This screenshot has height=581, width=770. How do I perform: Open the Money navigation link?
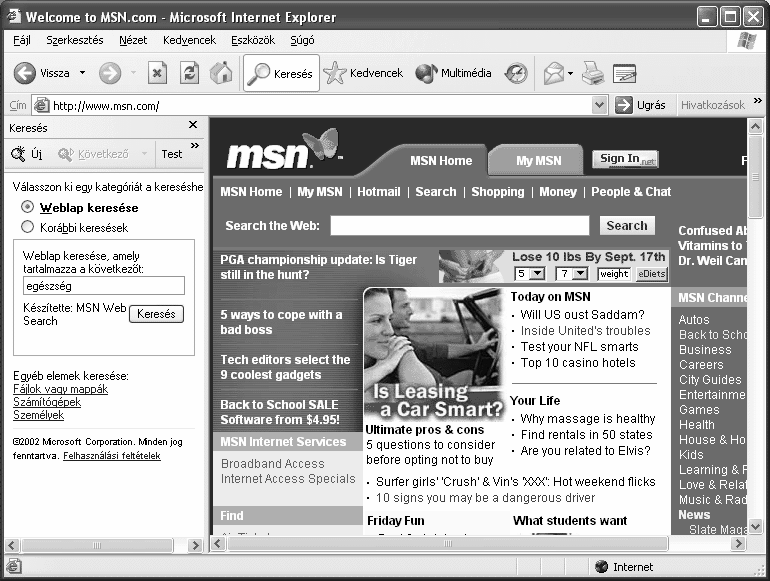coord(558,192)
